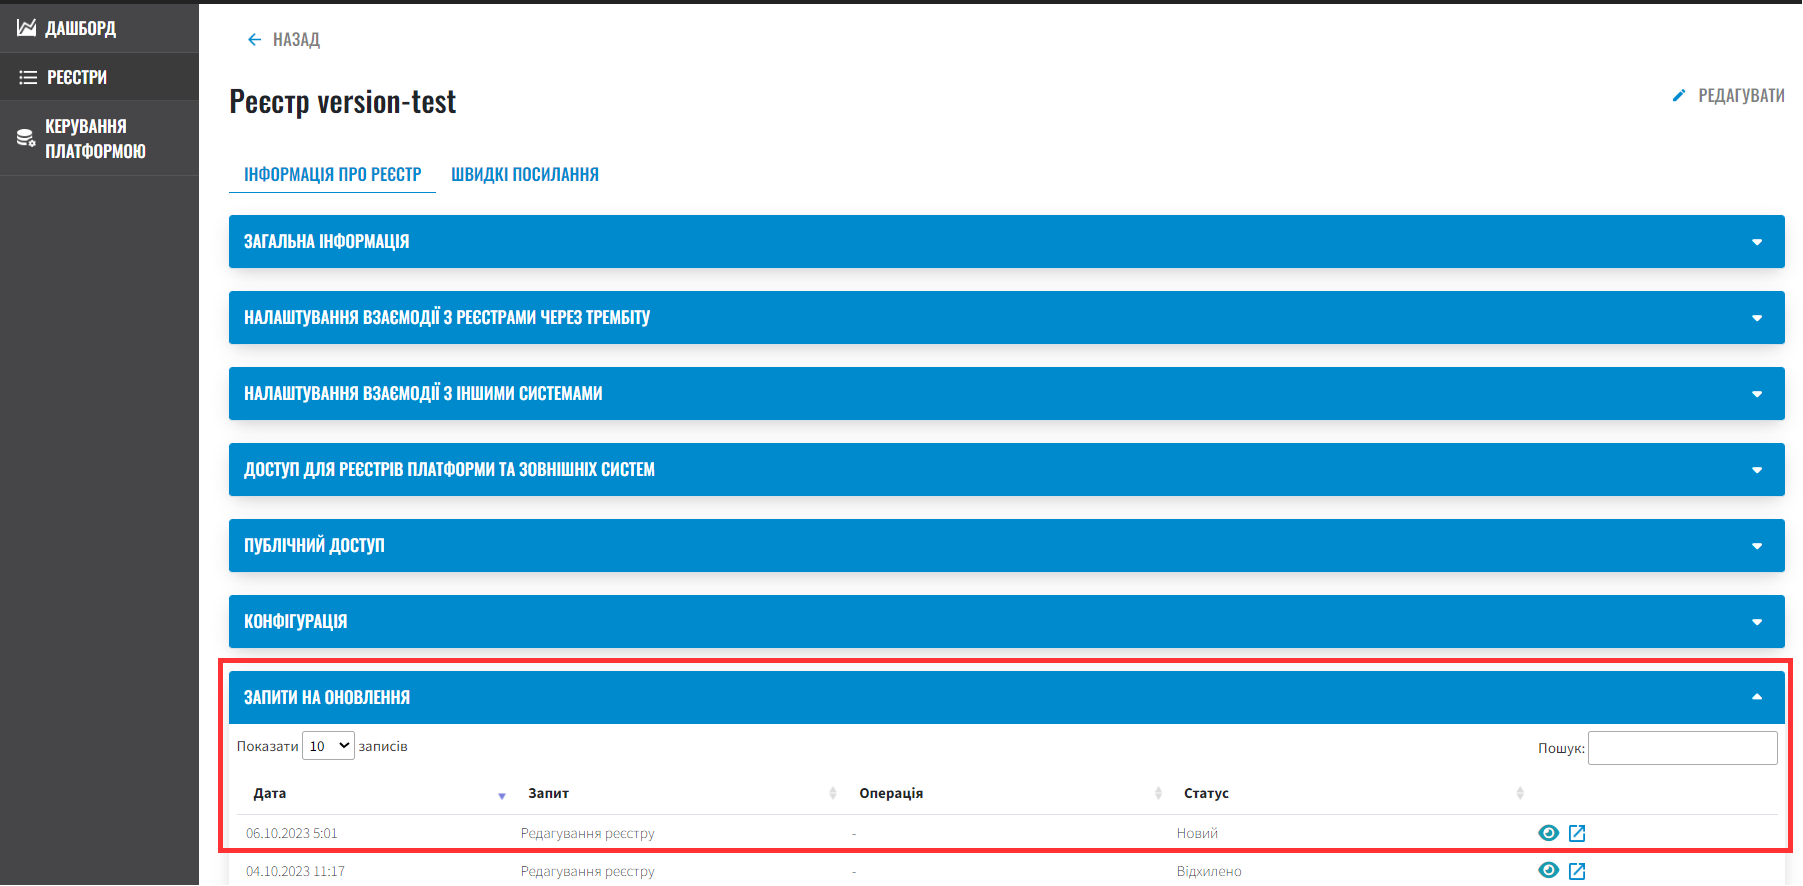Click the ДАШБОРД chart icon in sidebar
The image size is (1803, 886).
click(x=26, y=28)
